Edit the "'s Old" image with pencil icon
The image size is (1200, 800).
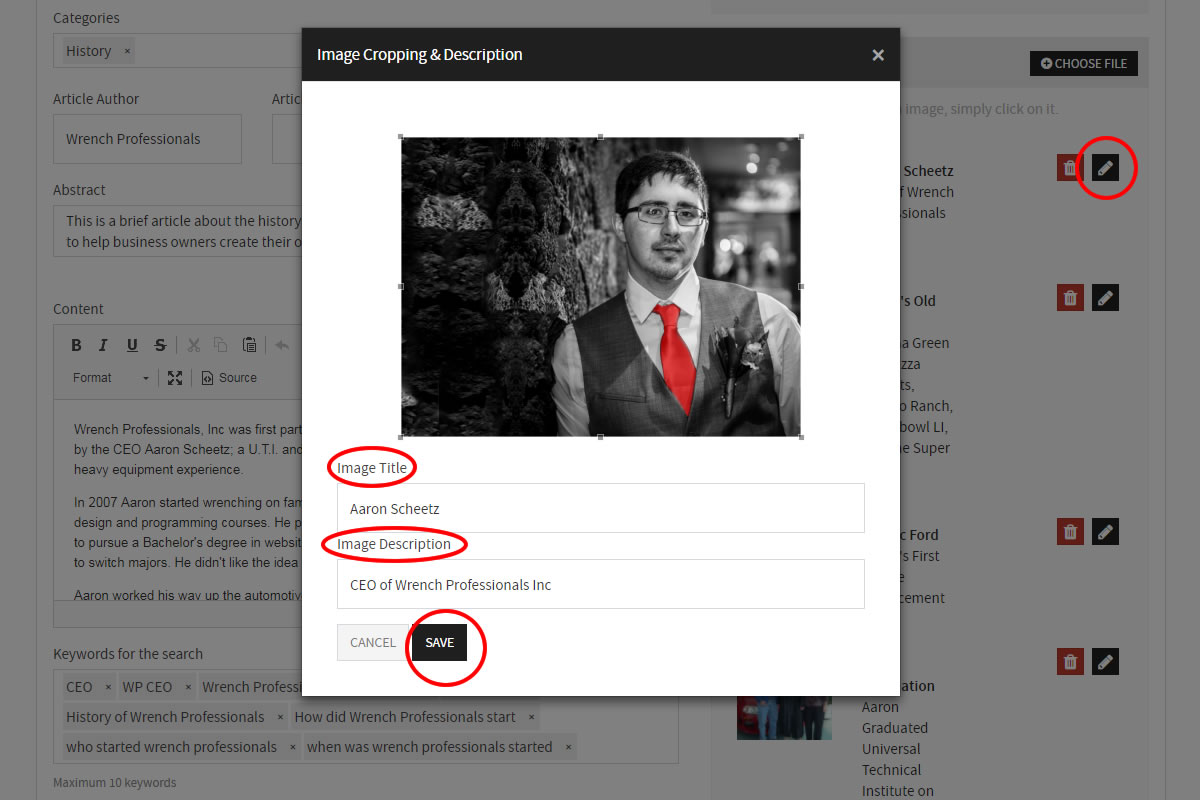coord(1105,297)
